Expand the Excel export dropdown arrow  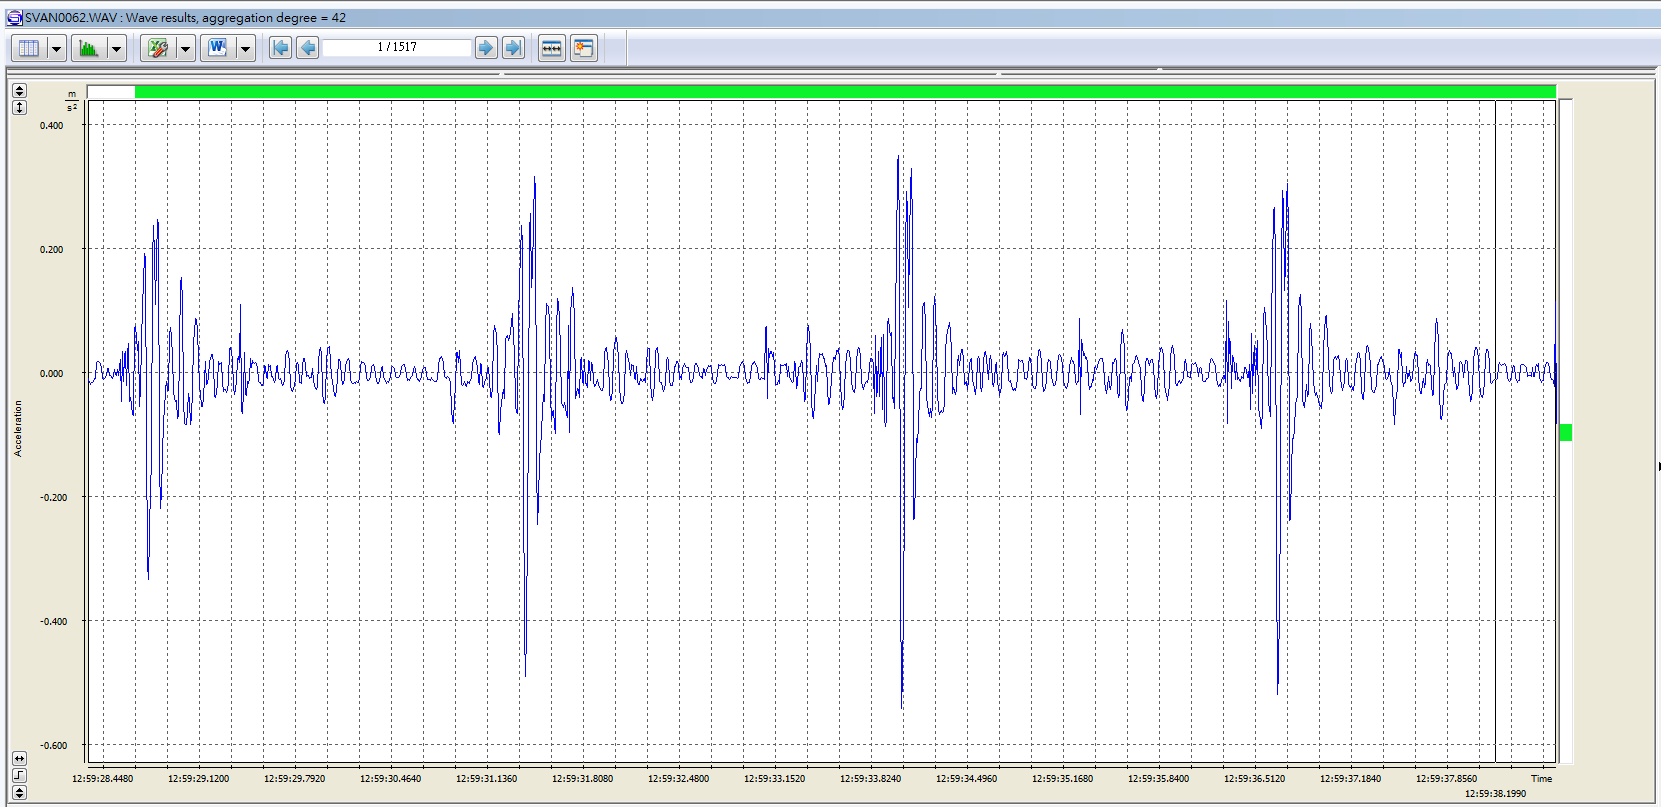pyautogui.click(x=185, y=48)
